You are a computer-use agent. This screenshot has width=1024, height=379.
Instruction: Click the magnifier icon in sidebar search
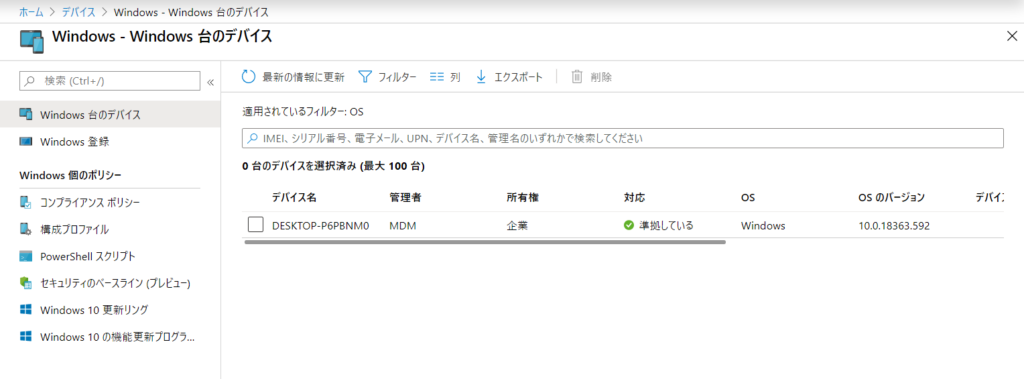coord(30,81)
